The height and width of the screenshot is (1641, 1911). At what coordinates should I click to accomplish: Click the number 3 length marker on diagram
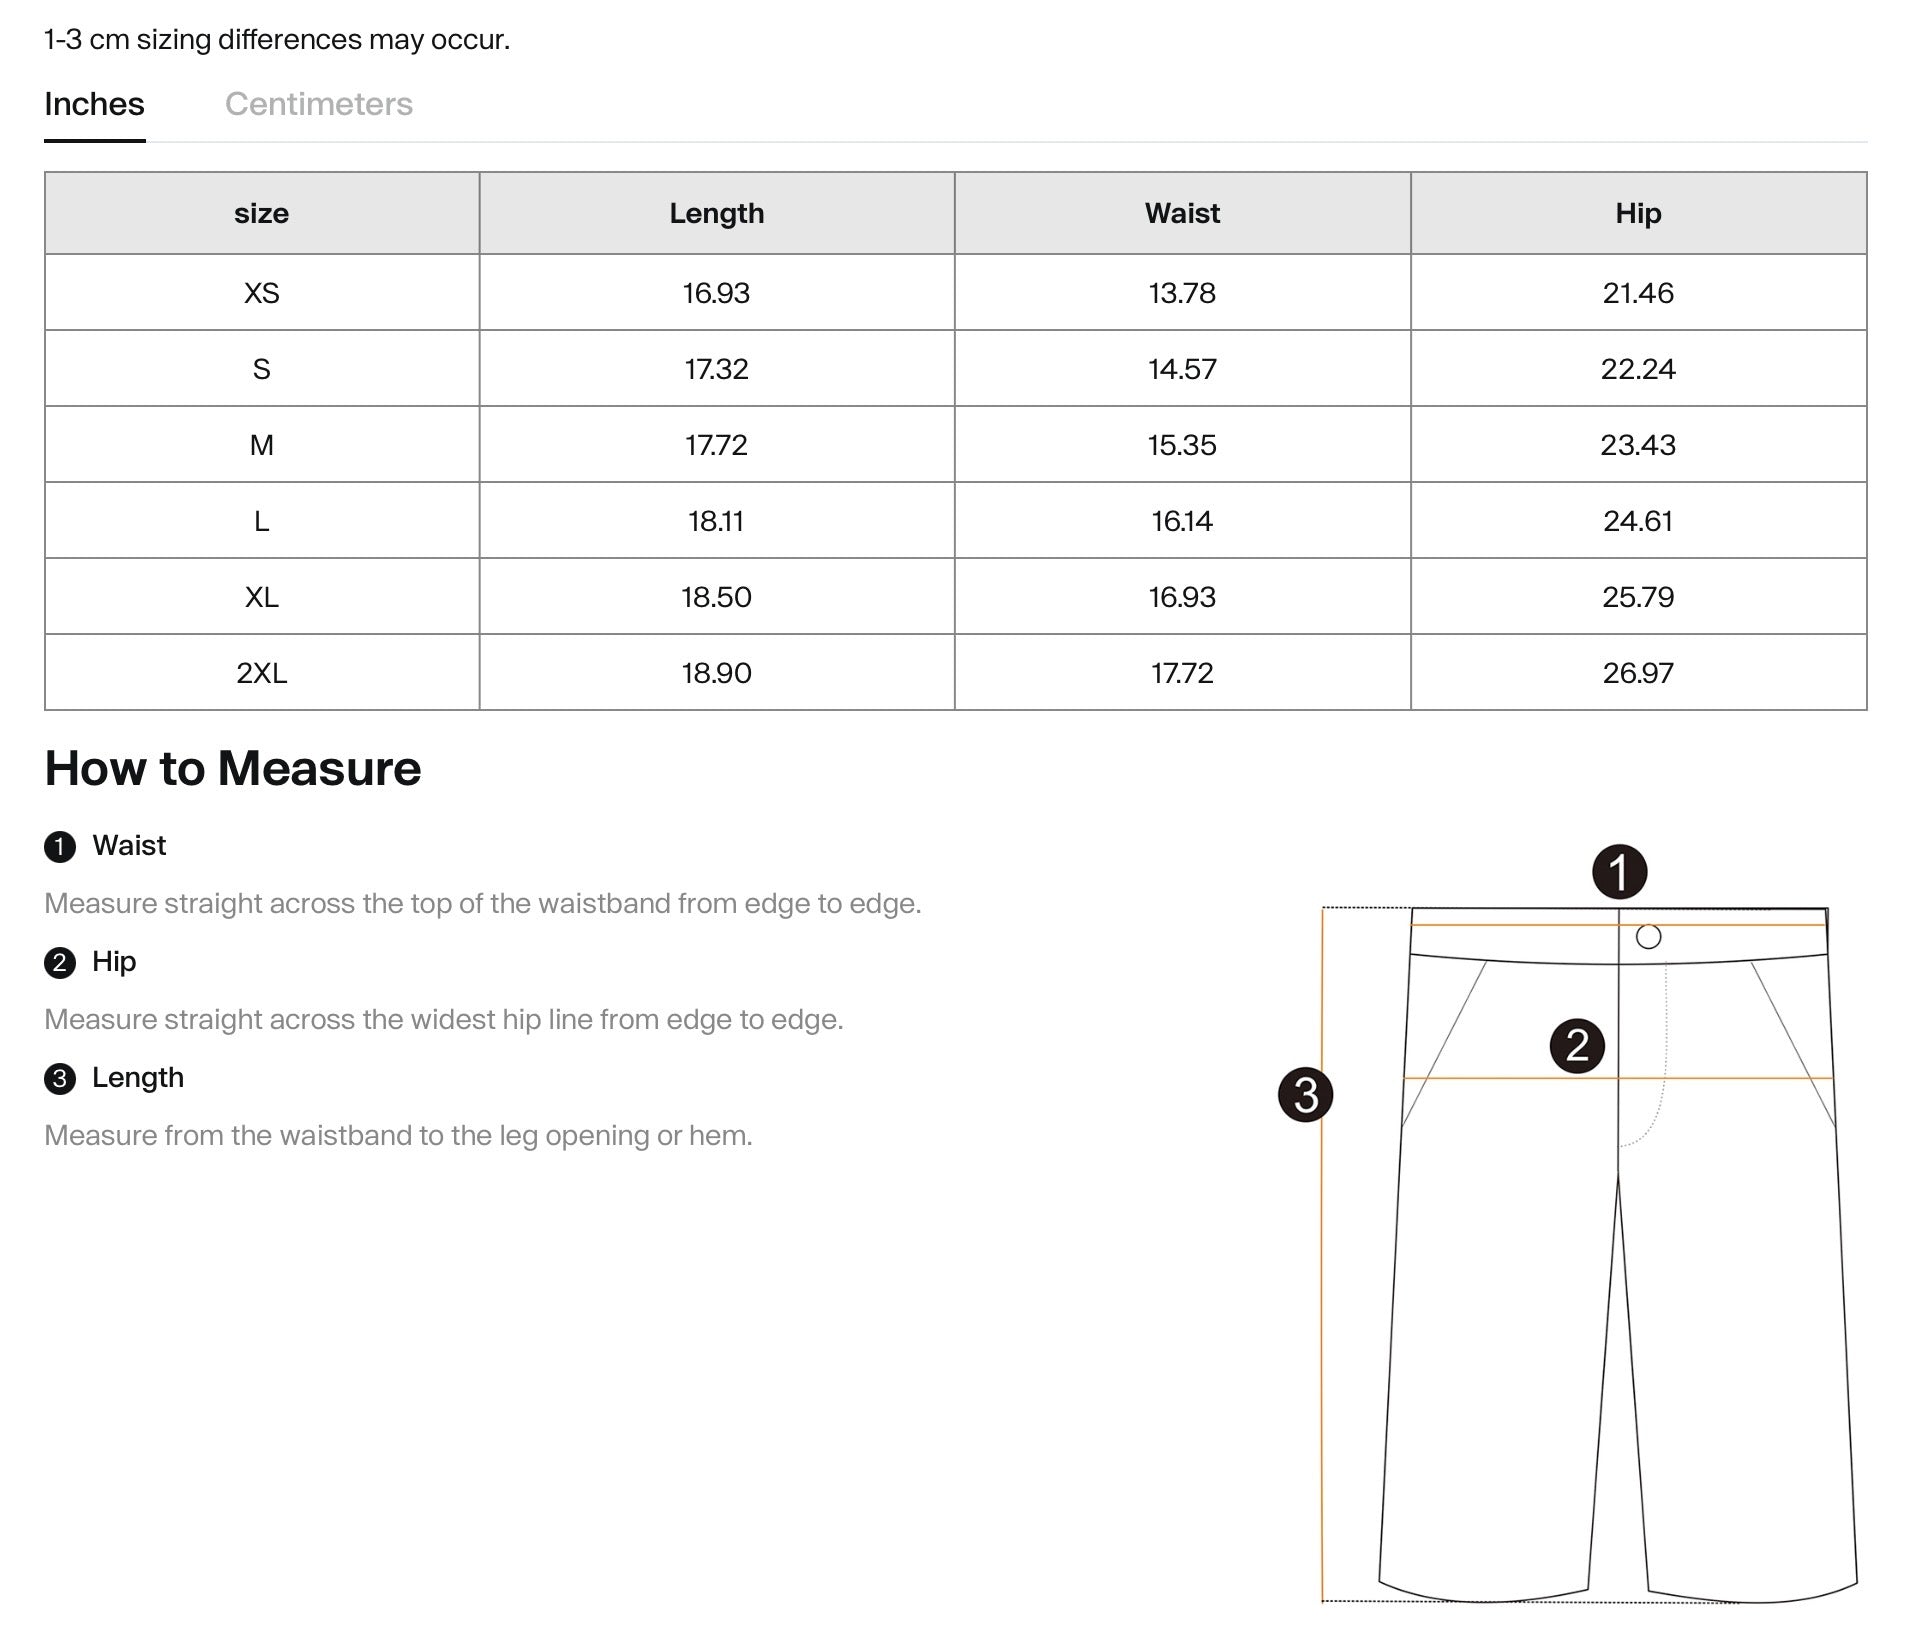click(1305, 1095)
